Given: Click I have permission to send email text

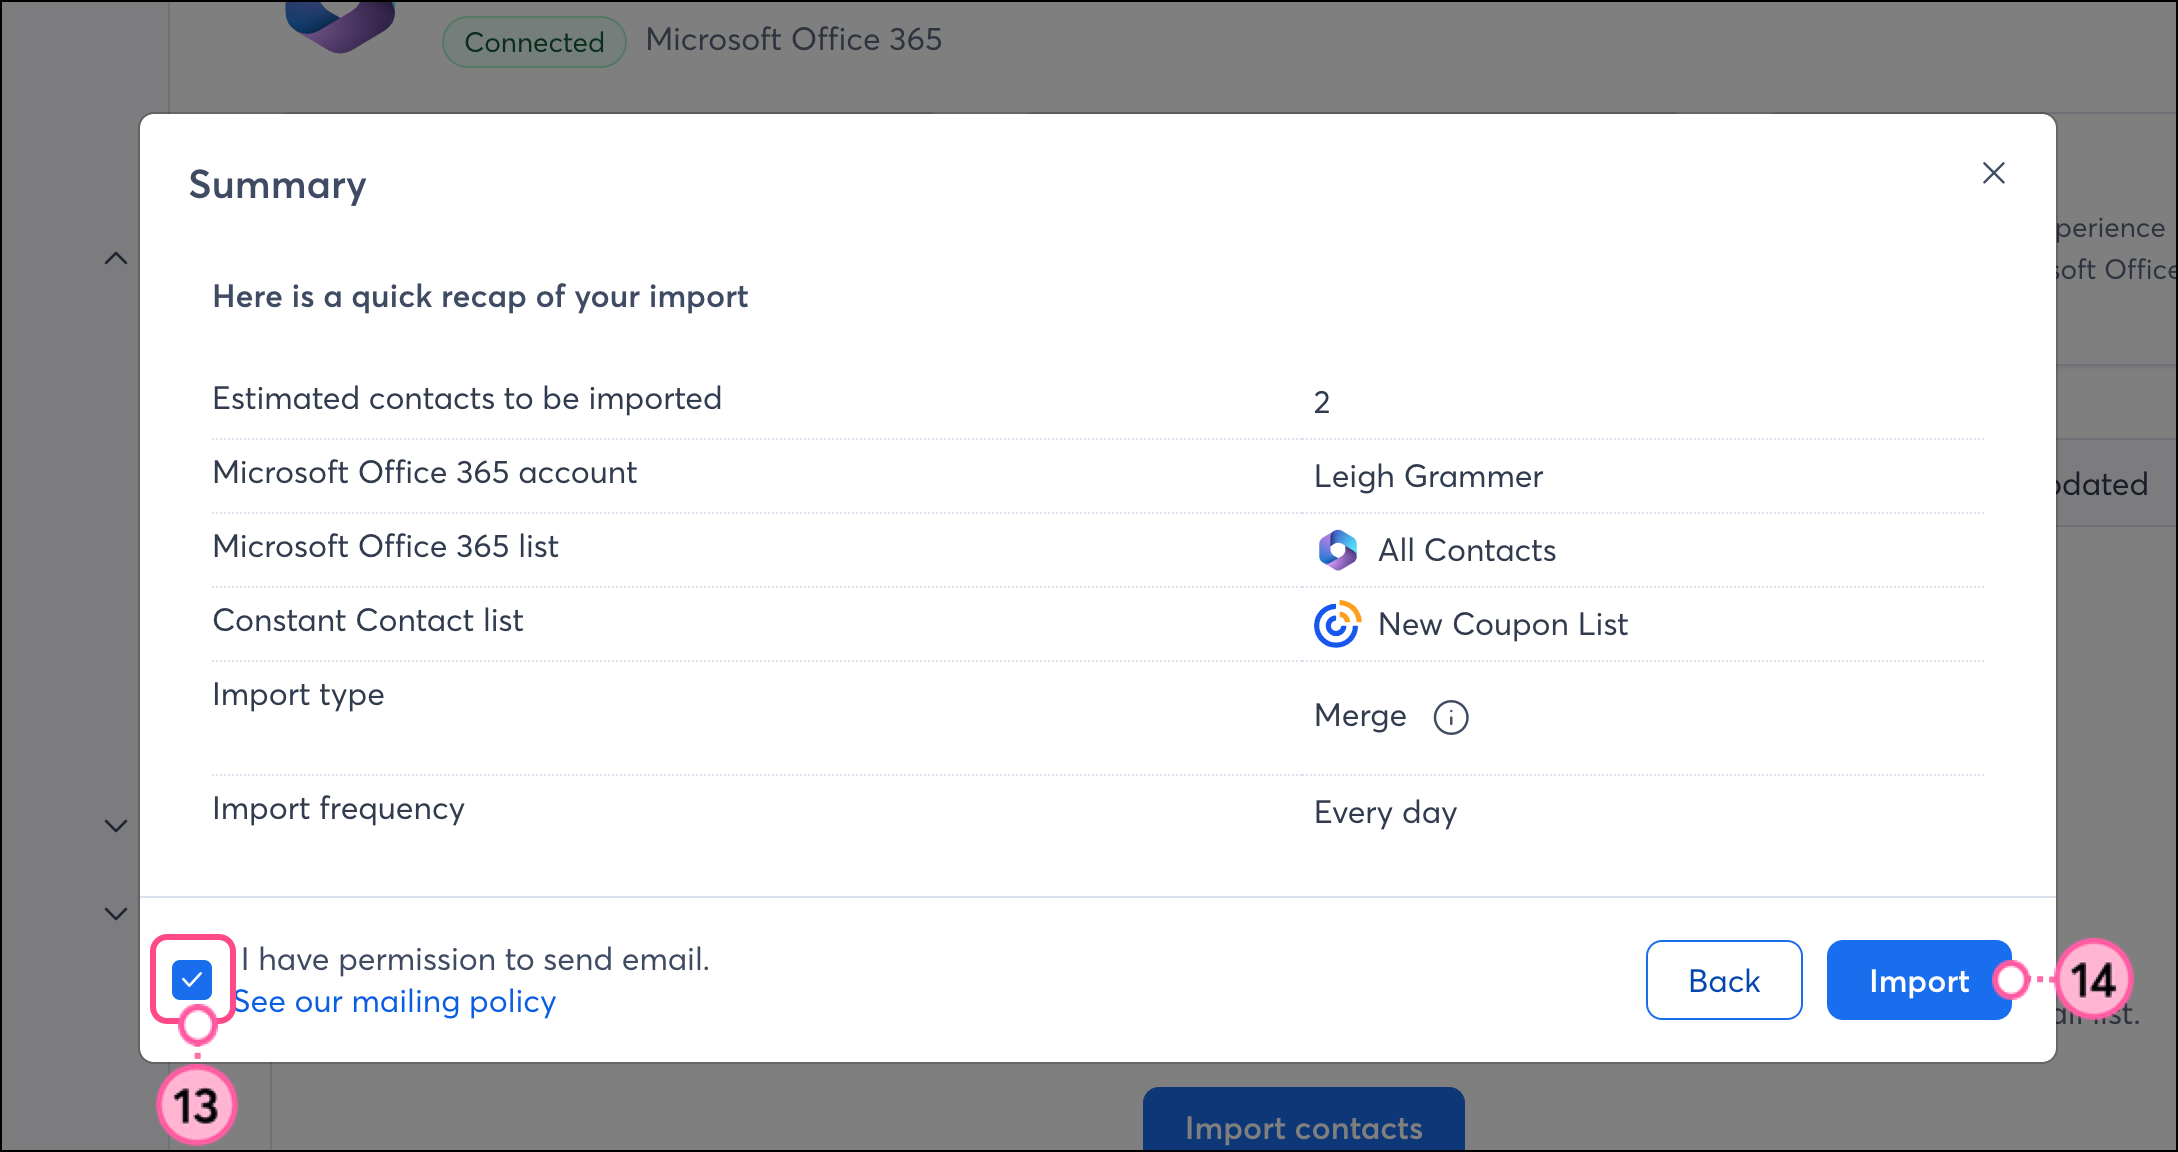Looking at the screenshot, I should pos(475,959).
